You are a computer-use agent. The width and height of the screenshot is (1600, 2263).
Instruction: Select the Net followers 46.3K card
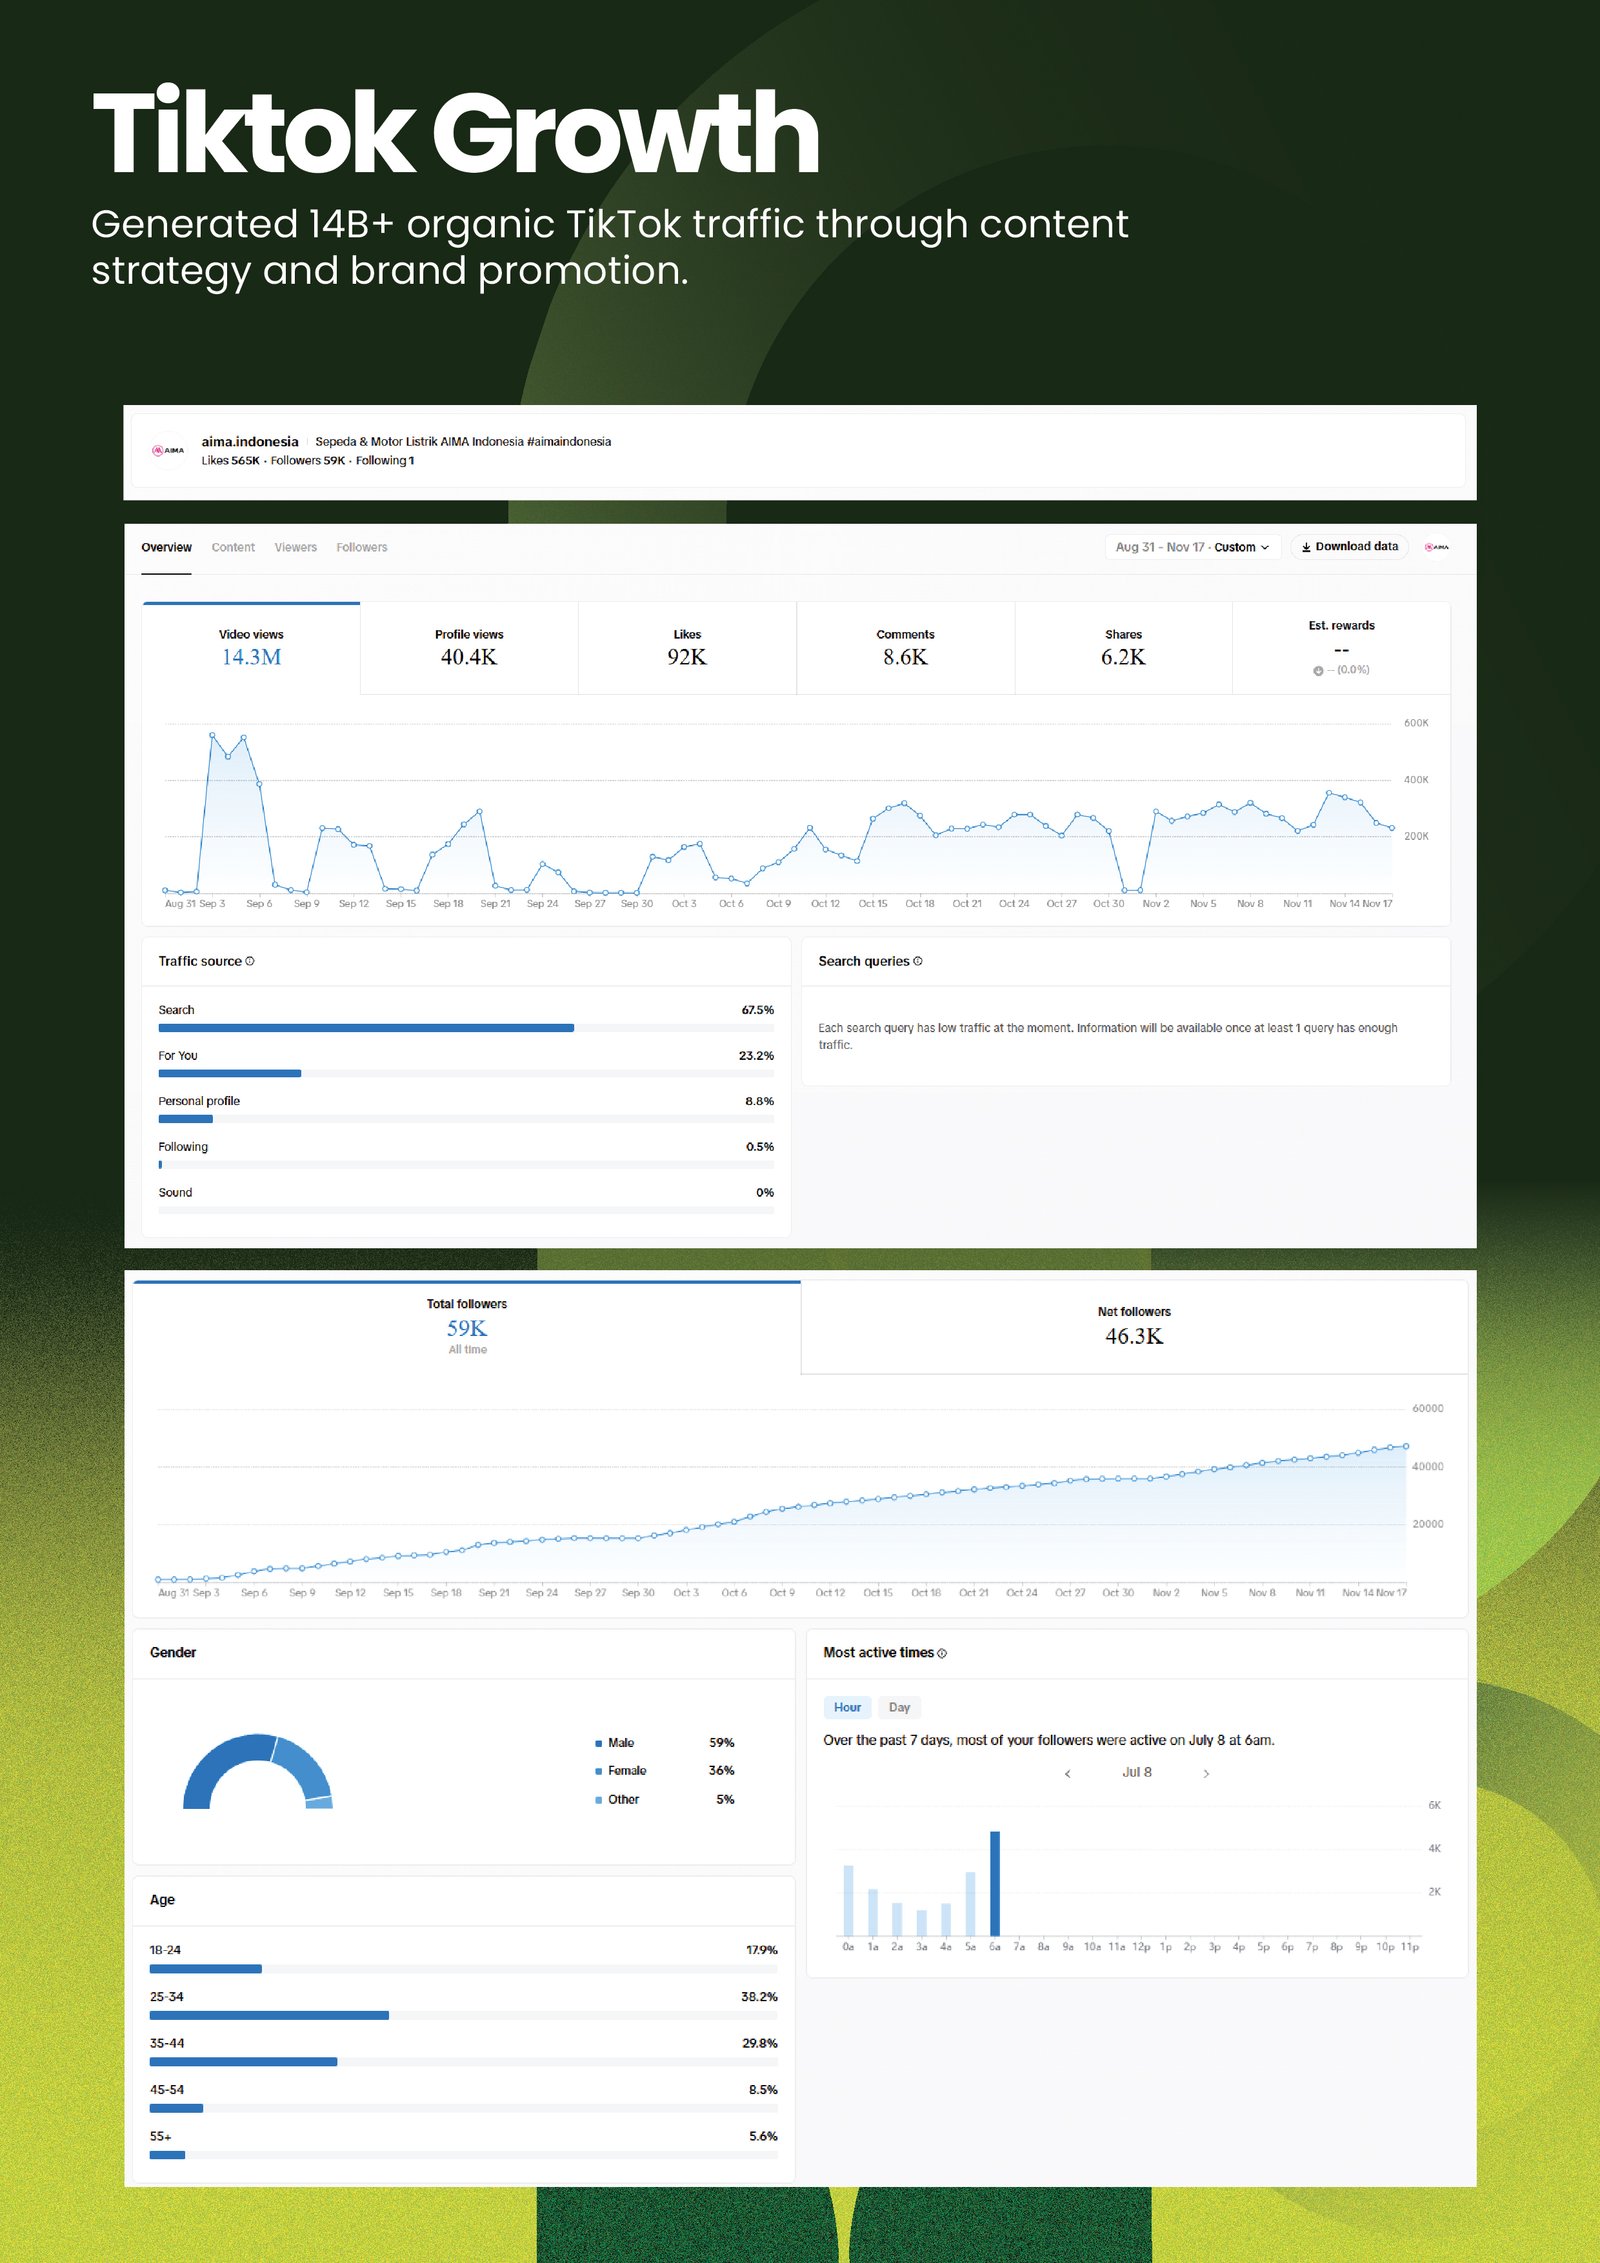tap(1134, 1327)
